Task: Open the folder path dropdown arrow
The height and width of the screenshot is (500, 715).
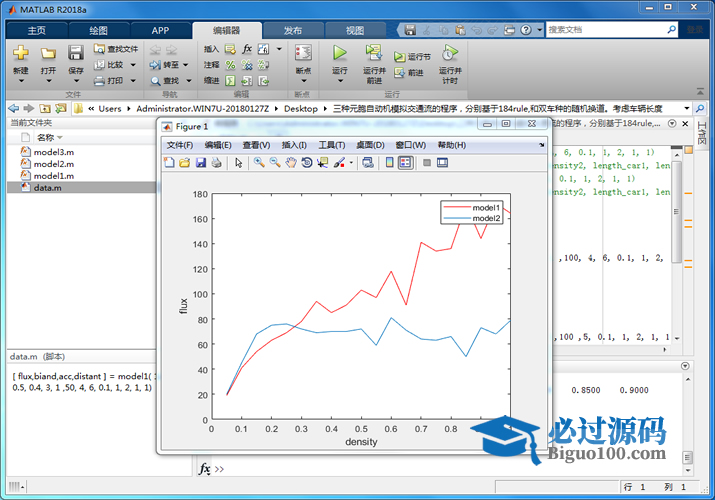Action: 687,108
